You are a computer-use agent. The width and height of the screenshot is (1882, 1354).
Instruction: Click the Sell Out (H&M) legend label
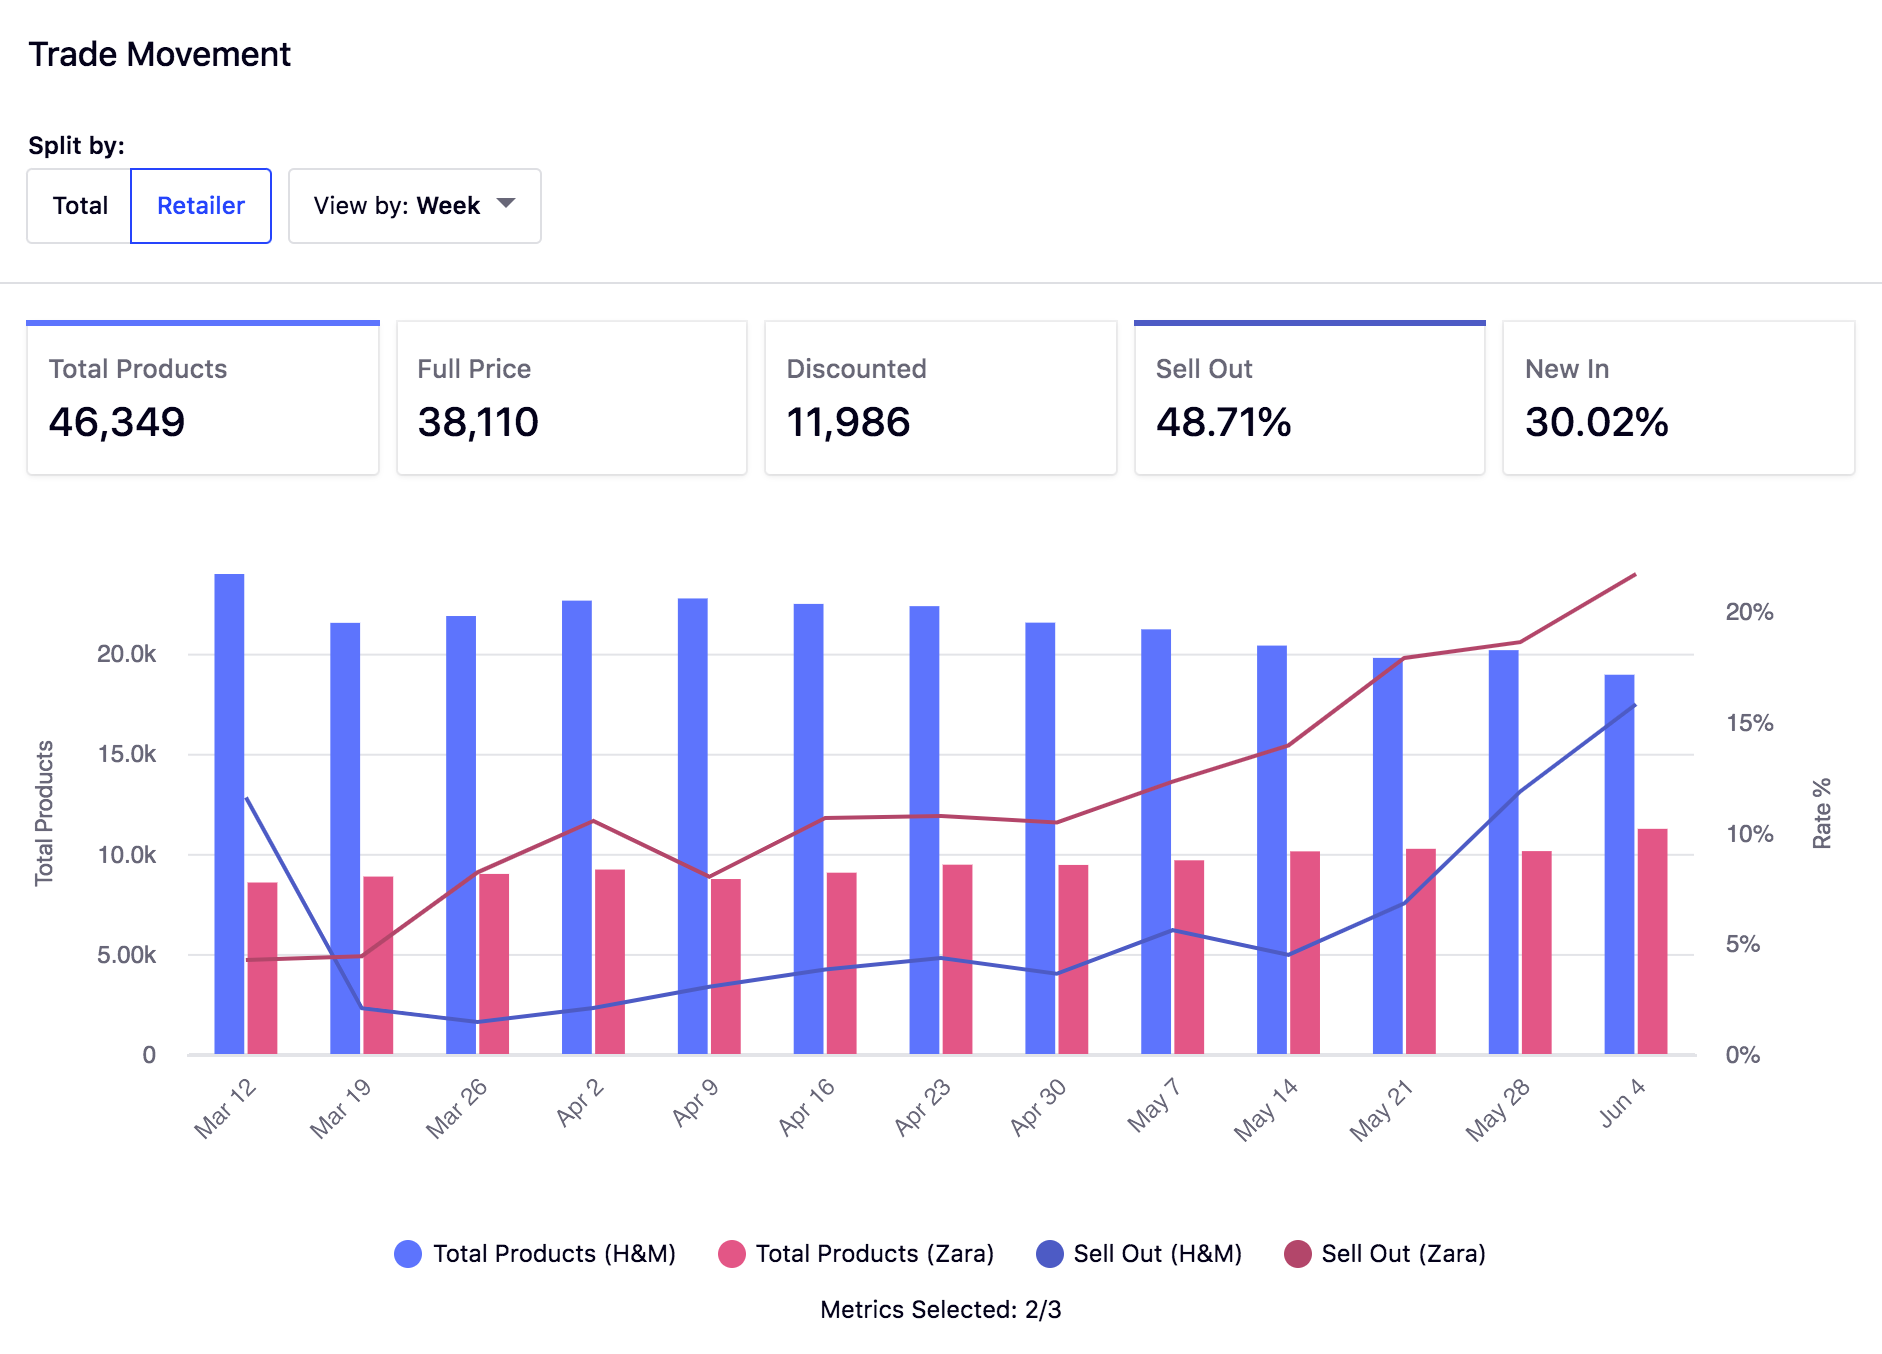pyautogui.click(x=1158, y=1254)
